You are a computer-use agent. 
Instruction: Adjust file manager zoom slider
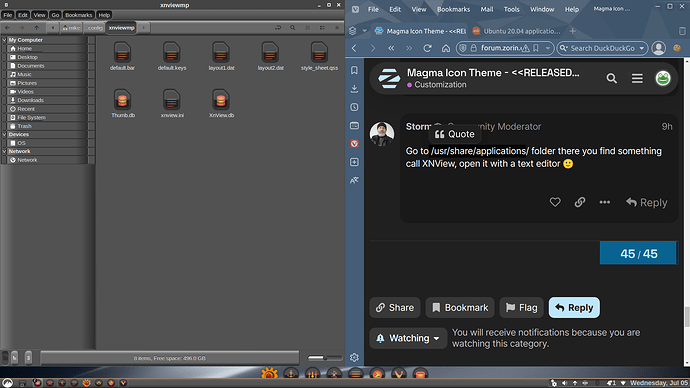pyautogui.click(x=325, y=358)
